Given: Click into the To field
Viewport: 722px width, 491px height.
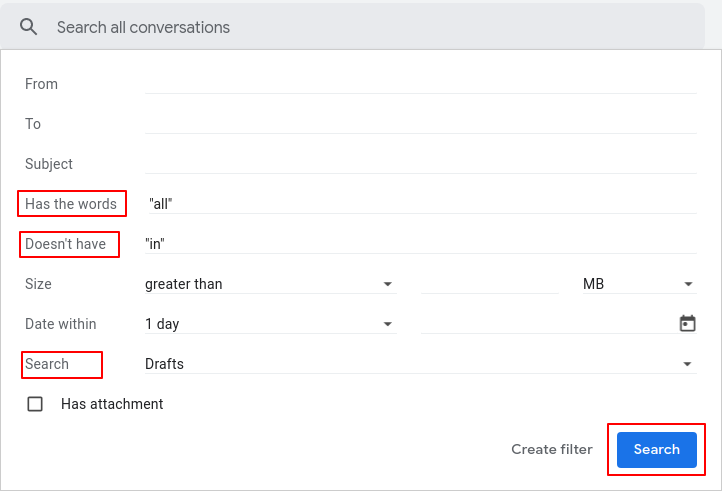Looking at the screenshot, I should point(420,123).
